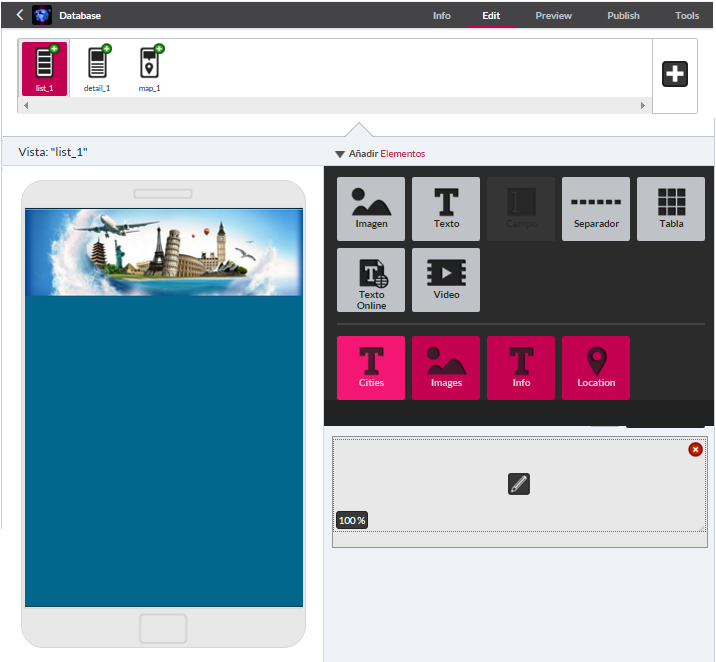
Task: Click the Database title text
Action: pyautogui.click(x=80, y=16)
